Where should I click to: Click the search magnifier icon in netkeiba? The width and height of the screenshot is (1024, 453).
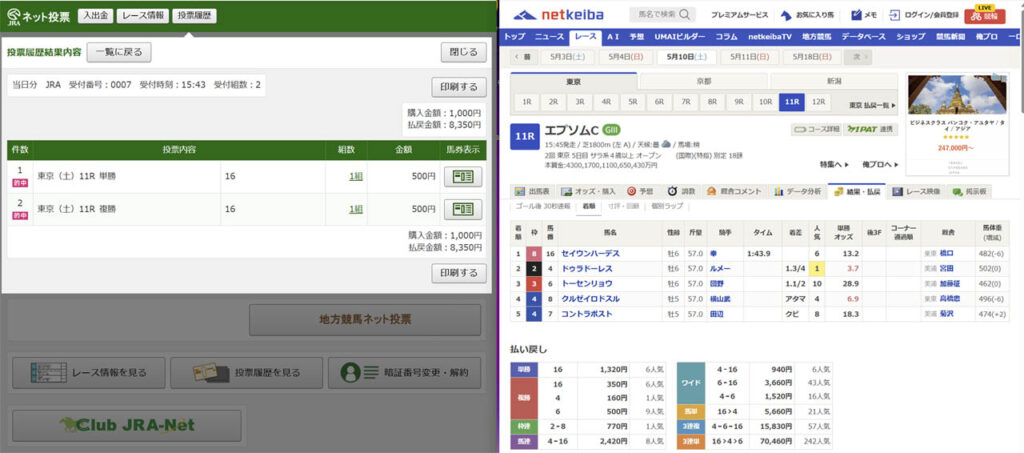[684, 14]
